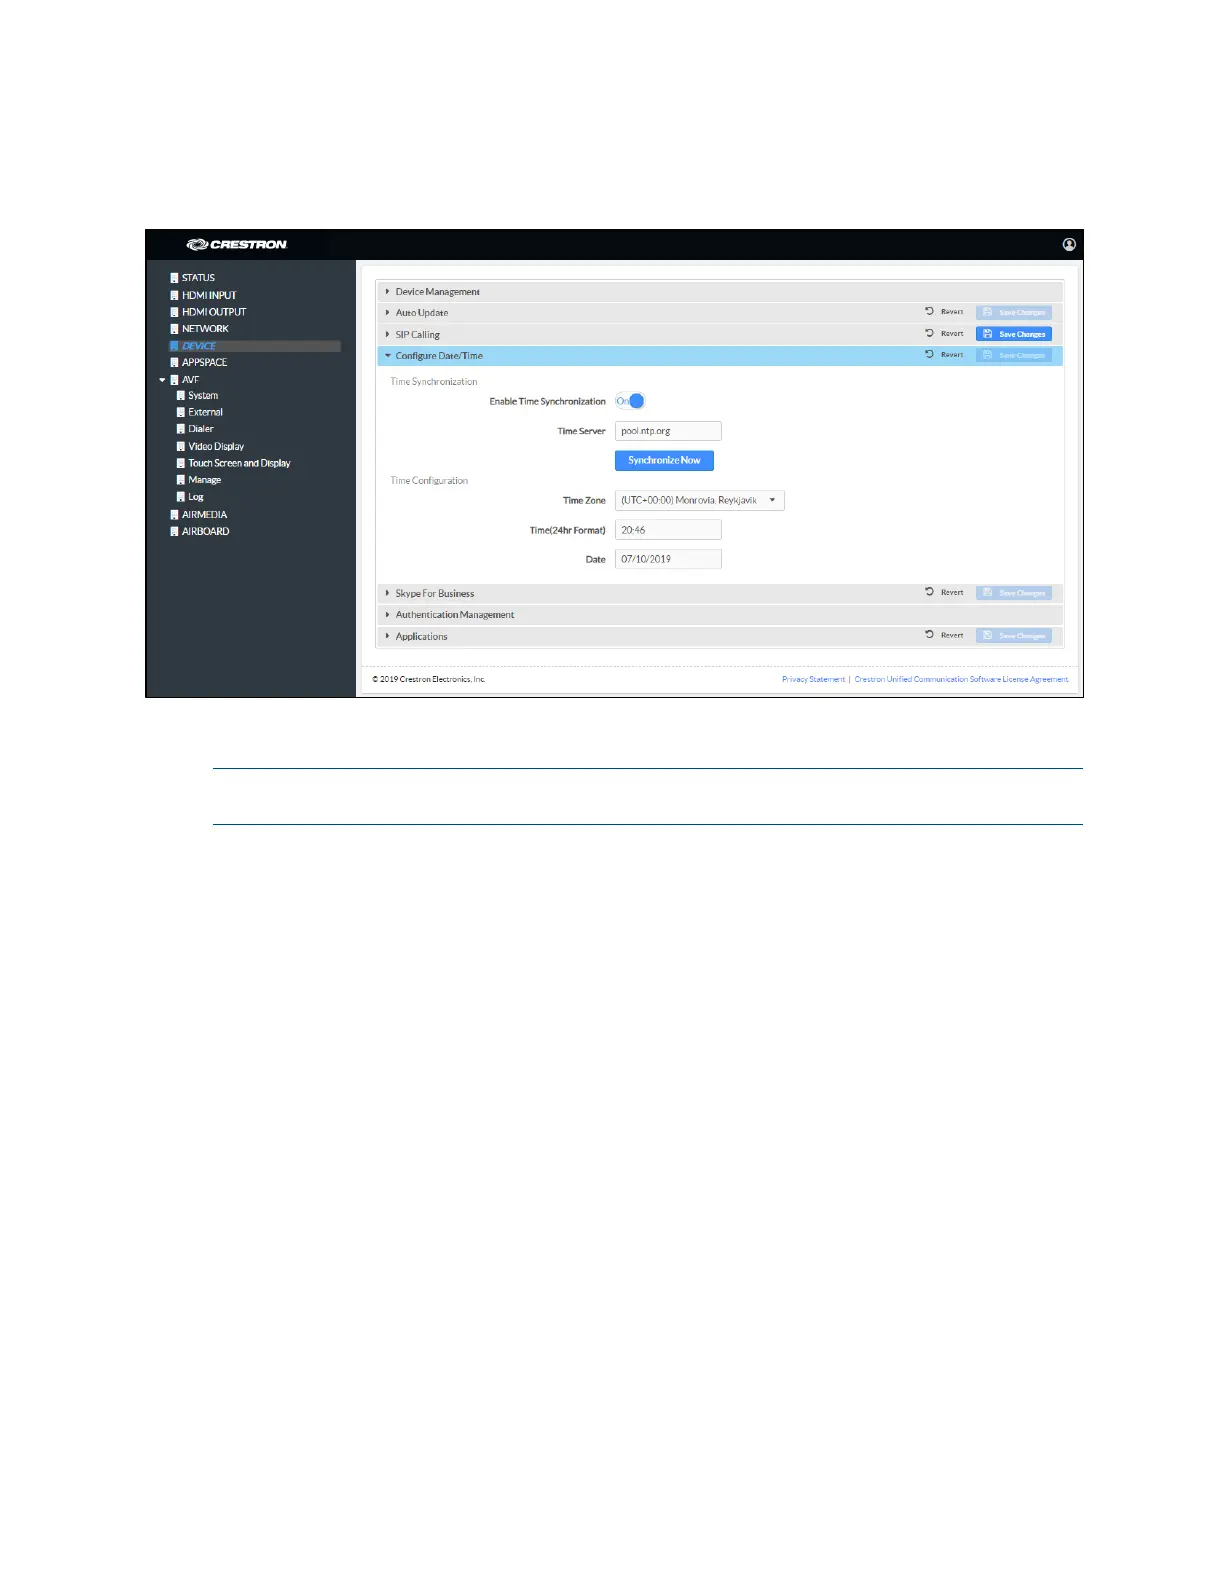The height and width of the screenshot is (1584, 1224).
Task: Open AVF System item
Action: (203, 396)
